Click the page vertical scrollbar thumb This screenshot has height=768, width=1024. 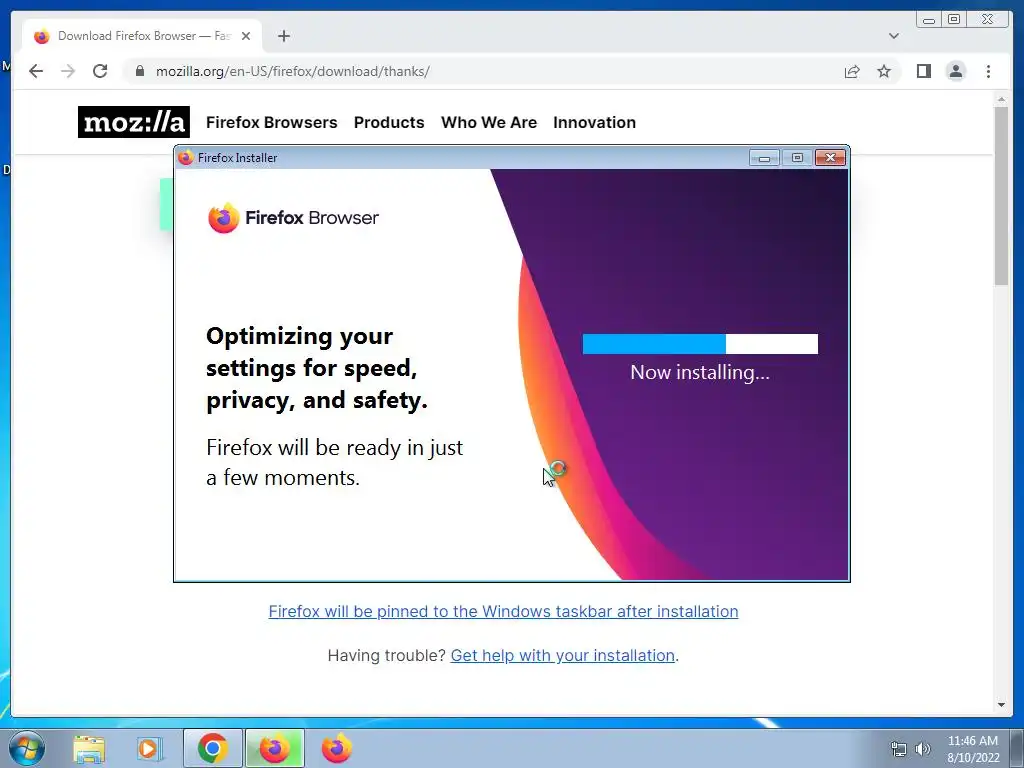click(x=1001, y=196)
